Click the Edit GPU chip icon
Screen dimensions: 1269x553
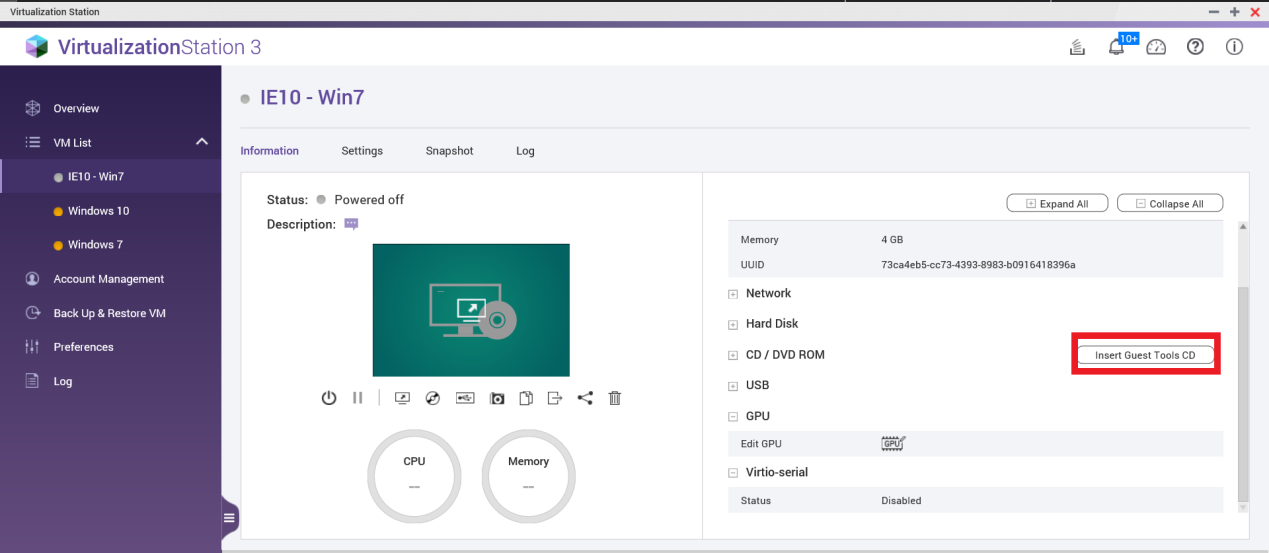point(893,443)
